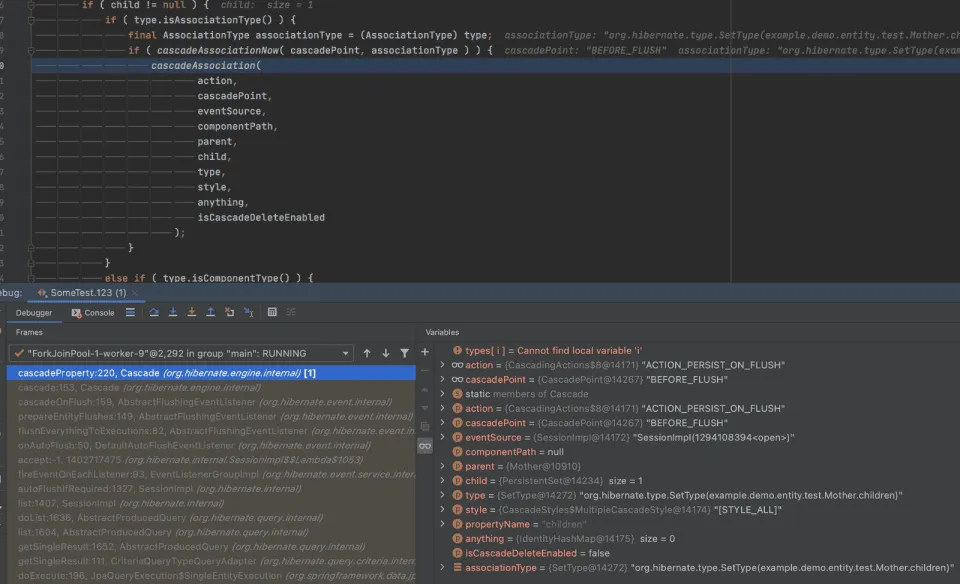Image resolution: width=960 pixels, height=584 pixels.
Task: Click the Trace Current Stream Chain icon
Action: click(x=291, y=312)
